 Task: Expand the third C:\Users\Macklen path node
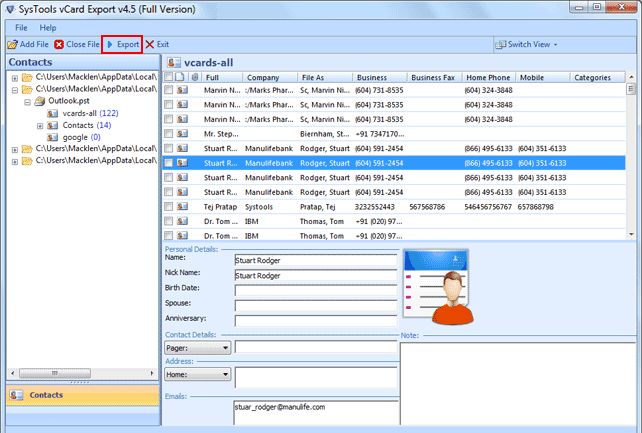pyautogui.click(x=15, y=150)
